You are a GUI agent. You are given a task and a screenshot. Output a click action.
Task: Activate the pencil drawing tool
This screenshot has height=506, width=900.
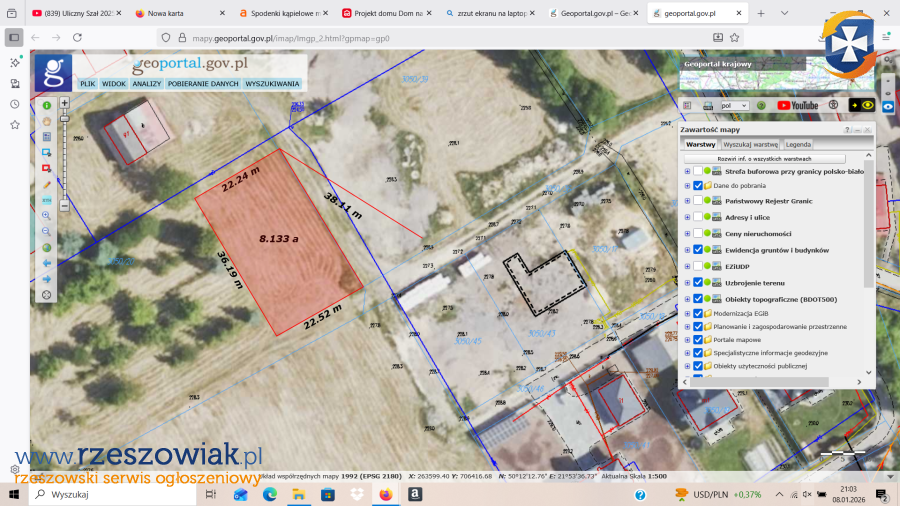(46, 184)
